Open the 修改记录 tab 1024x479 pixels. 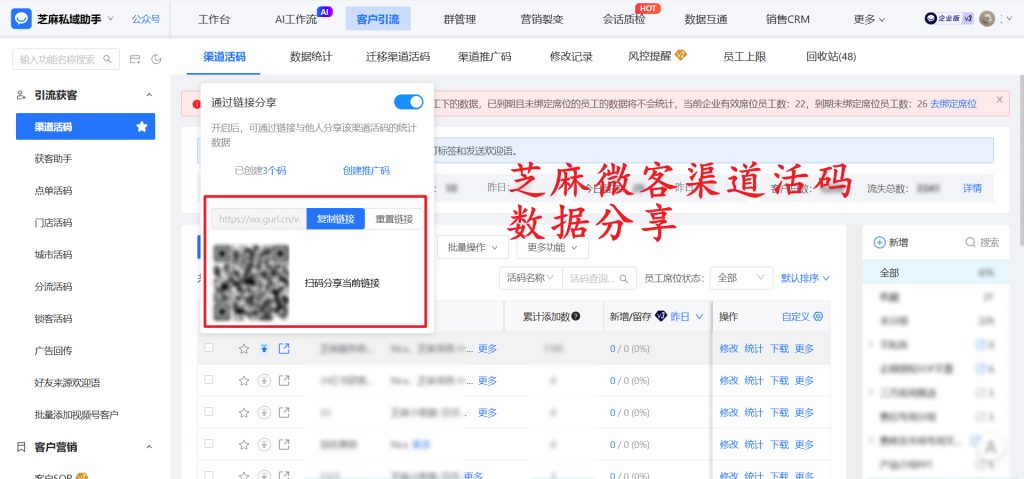571,57
